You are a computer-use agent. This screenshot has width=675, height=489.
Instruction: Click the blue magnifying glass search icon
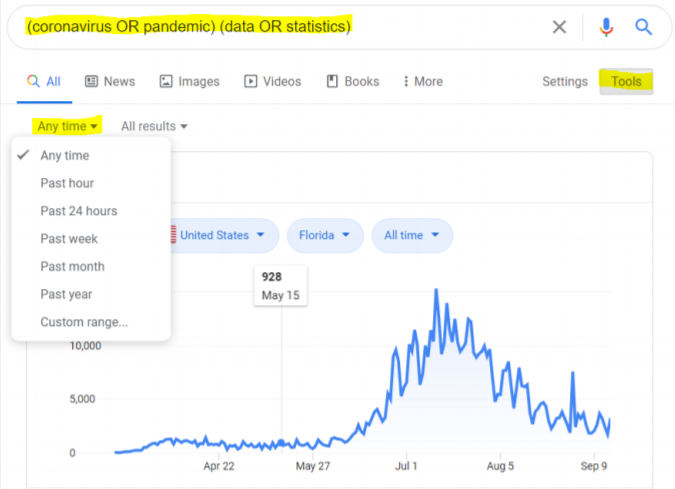click(x=643, y=27)
